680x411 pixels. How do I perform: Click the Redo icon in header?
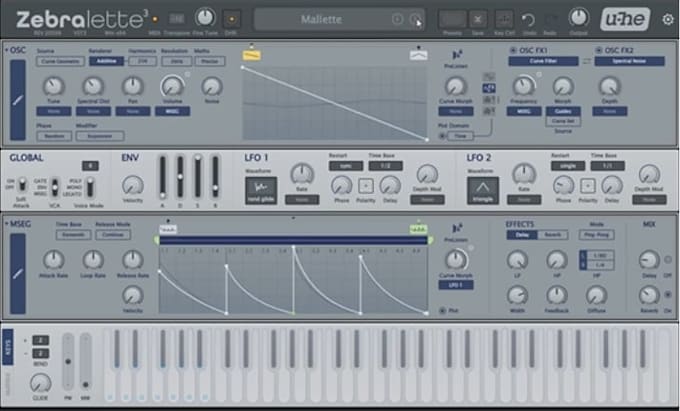coord(550,20)
